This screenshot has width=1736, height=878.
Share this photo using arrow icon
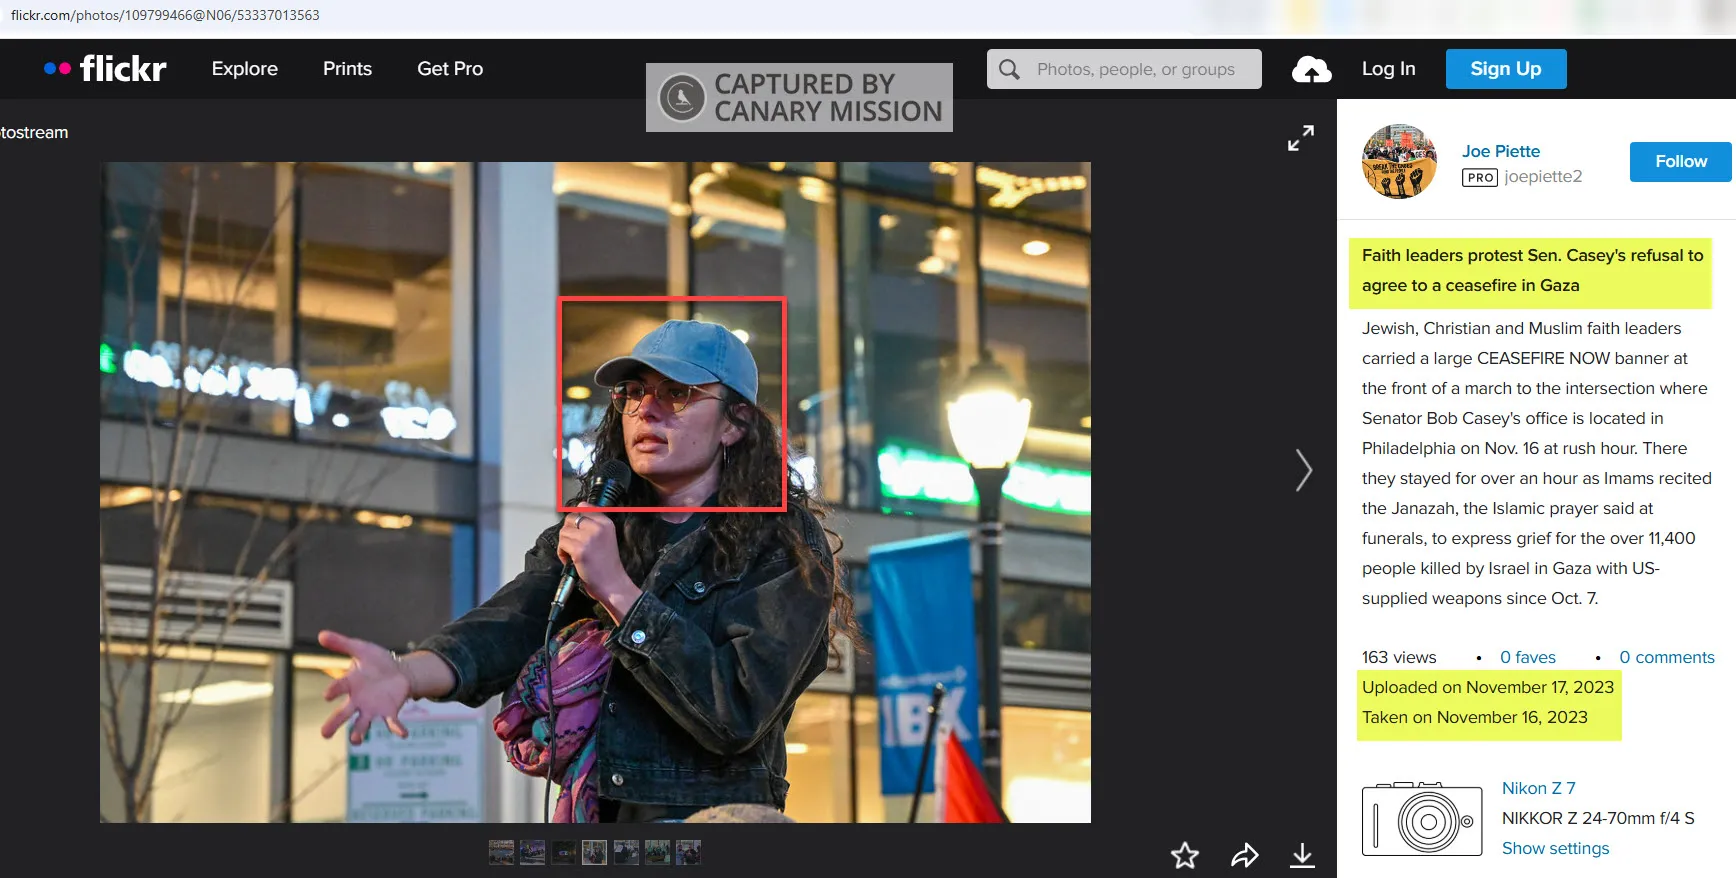pyautogui.click(x=1244, y=855)
